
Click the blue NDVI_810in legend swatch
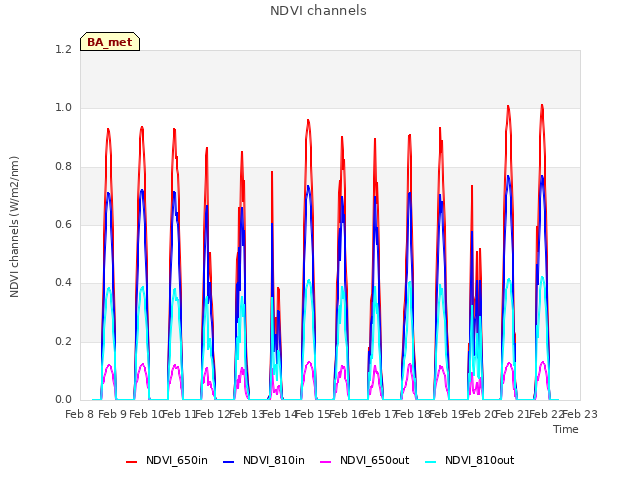point(229,462)
